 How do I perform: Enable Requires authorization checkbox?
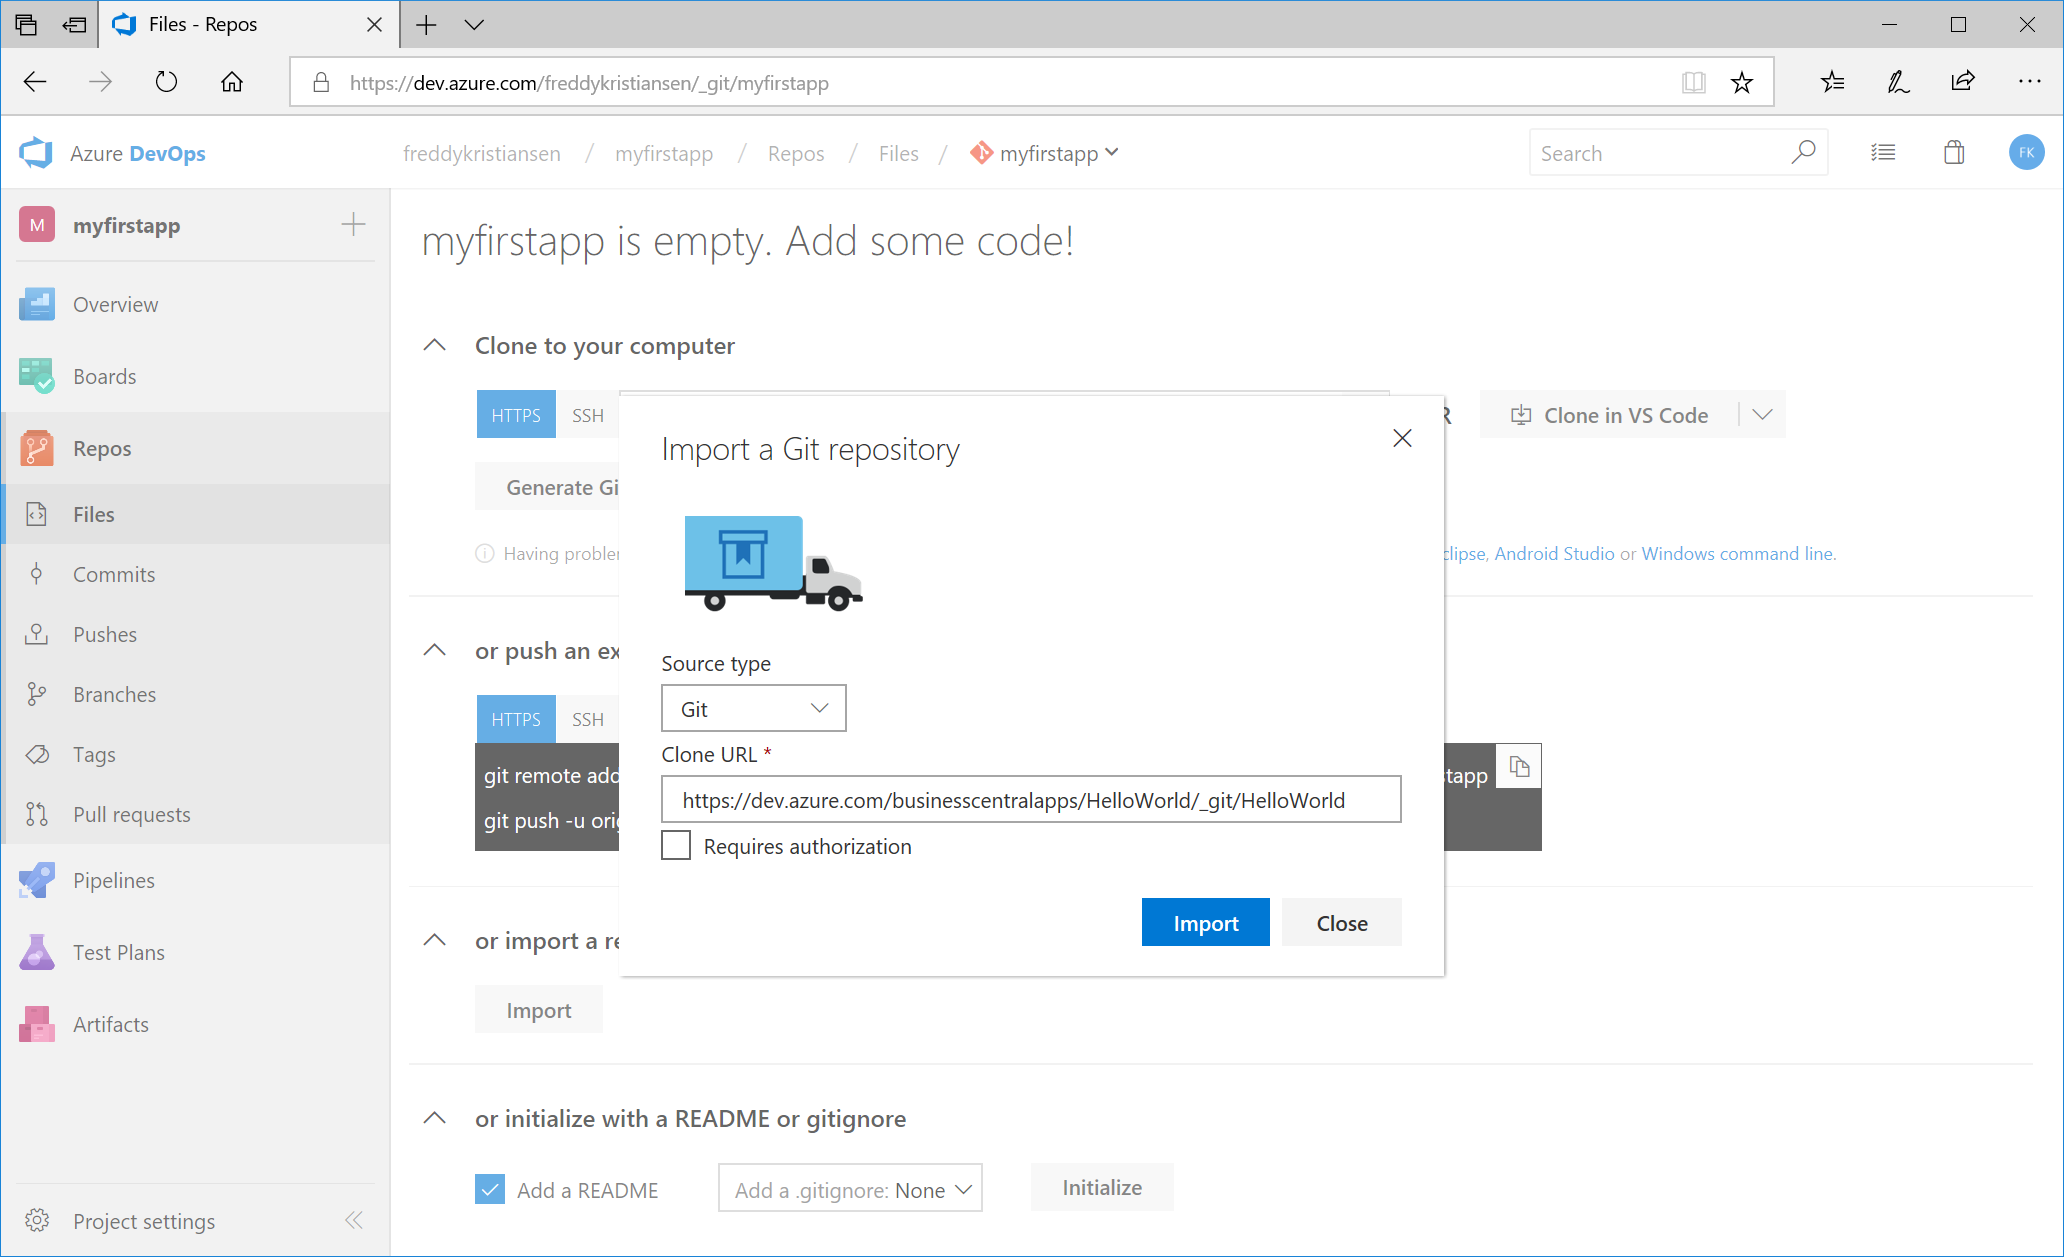coord(676,846)
